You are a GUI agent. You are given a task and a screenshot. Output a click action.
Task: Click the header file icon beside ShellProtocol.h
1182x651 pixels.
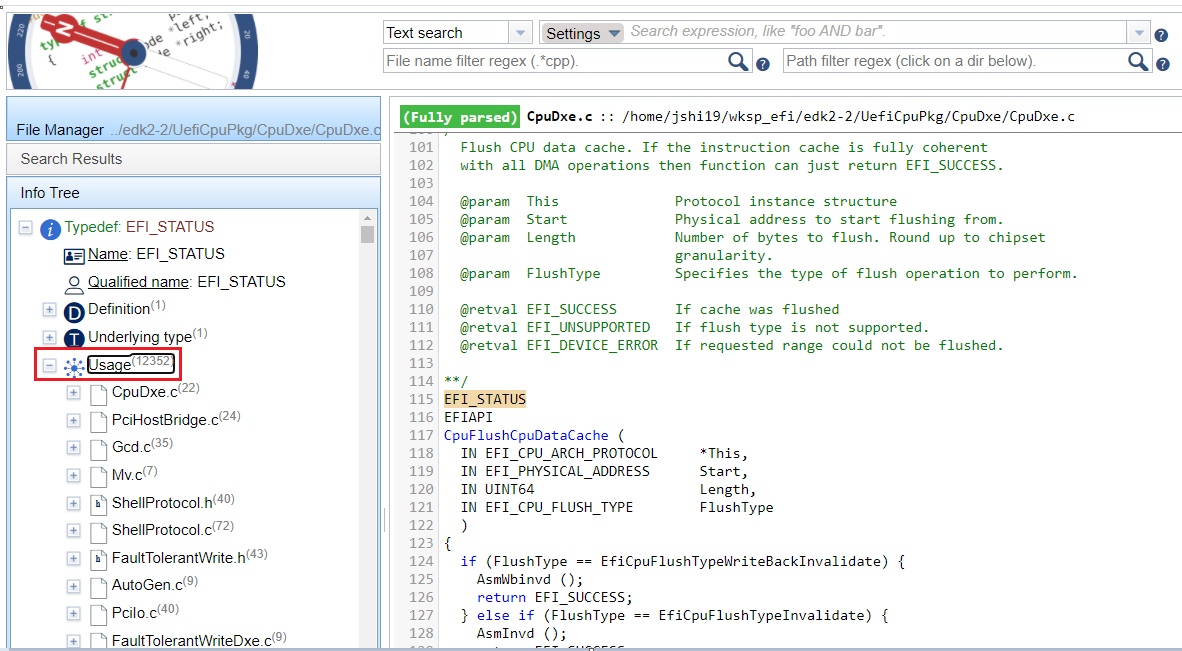[98, 505]
